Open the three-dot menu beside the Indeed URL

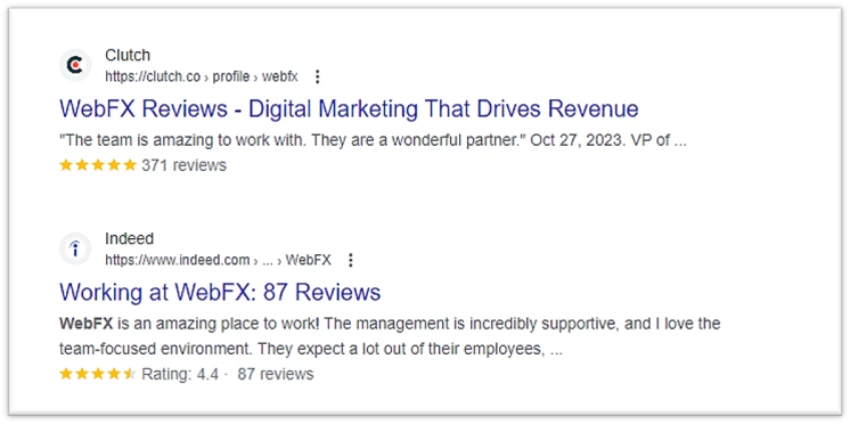pos(351,260)
